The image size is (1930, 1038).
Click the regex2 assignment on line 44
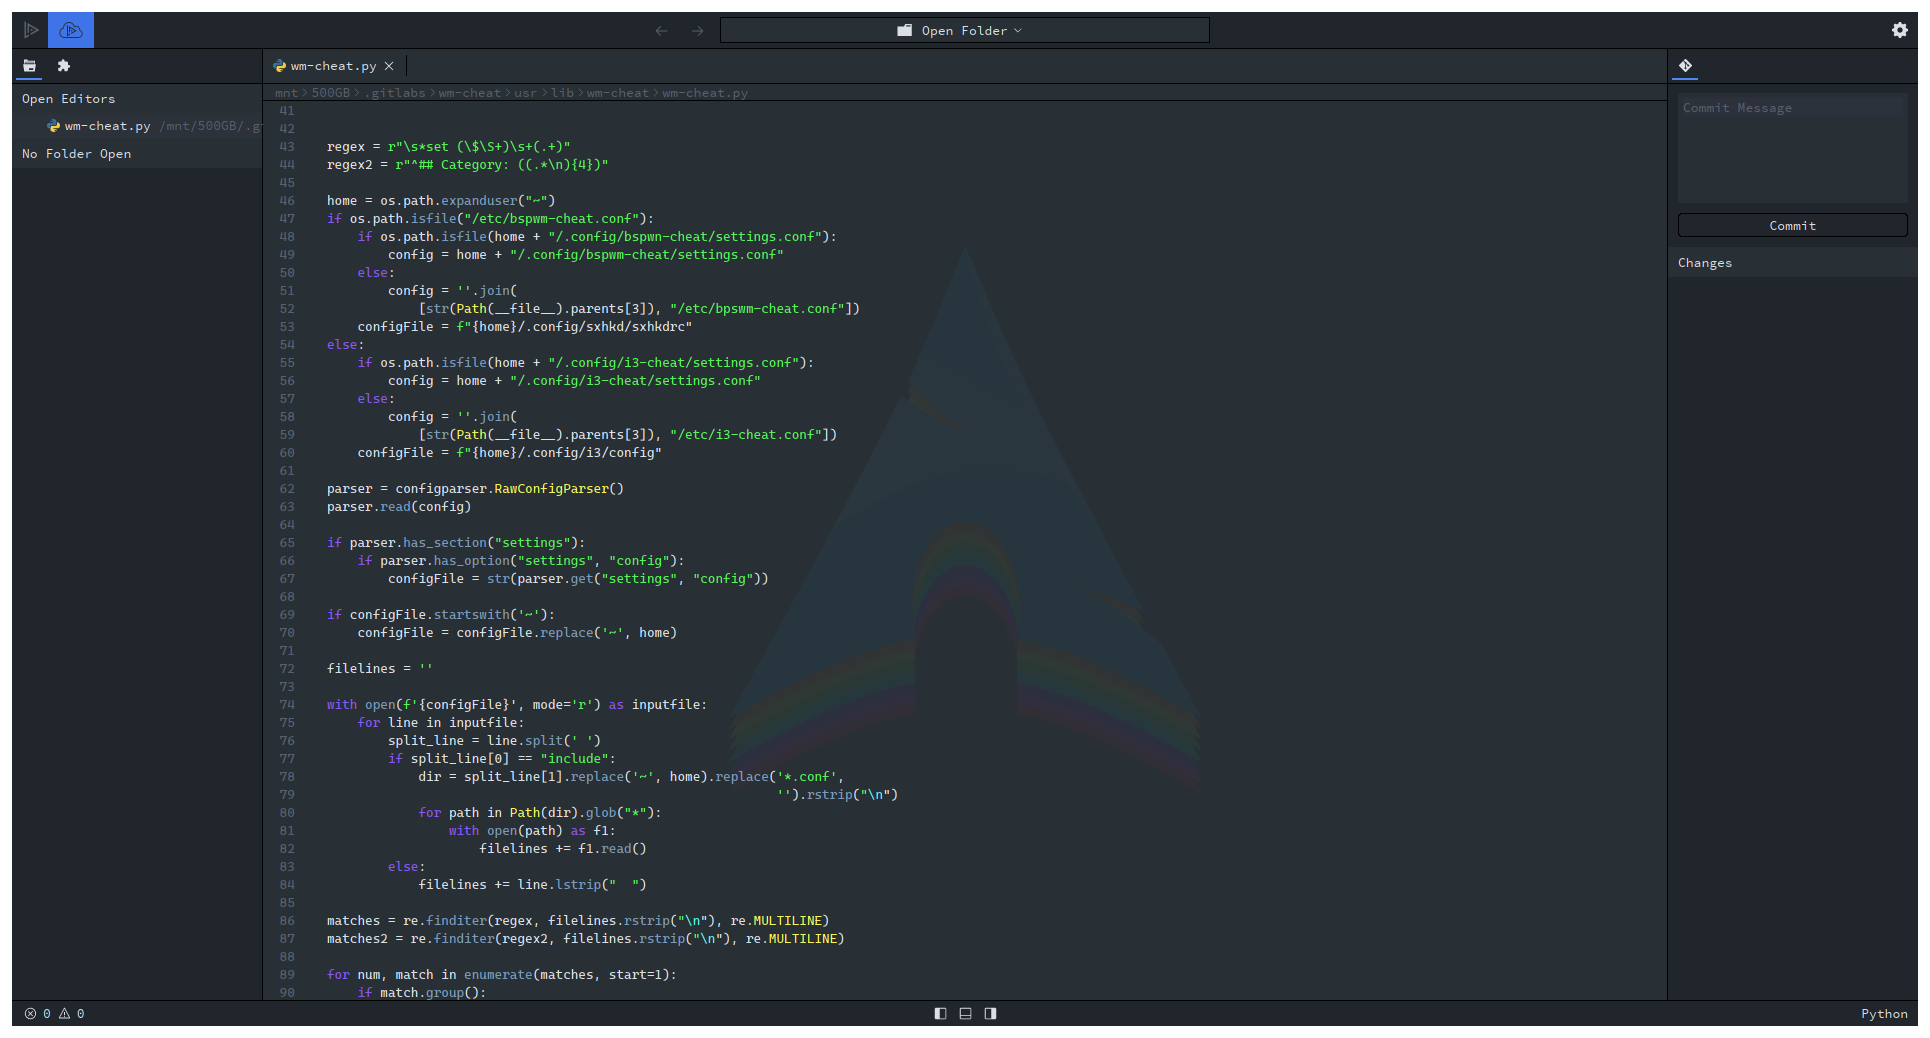pos(467,165)
